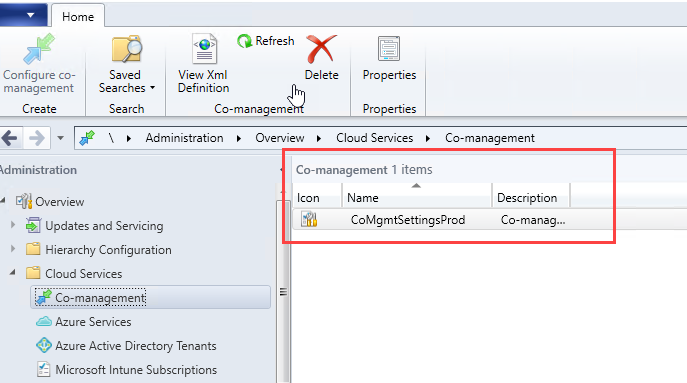Image resolution: width=687 pixels, height=383 pixels.
Task: Open the navigation history dropdown arrow
Action: (60, 138)
